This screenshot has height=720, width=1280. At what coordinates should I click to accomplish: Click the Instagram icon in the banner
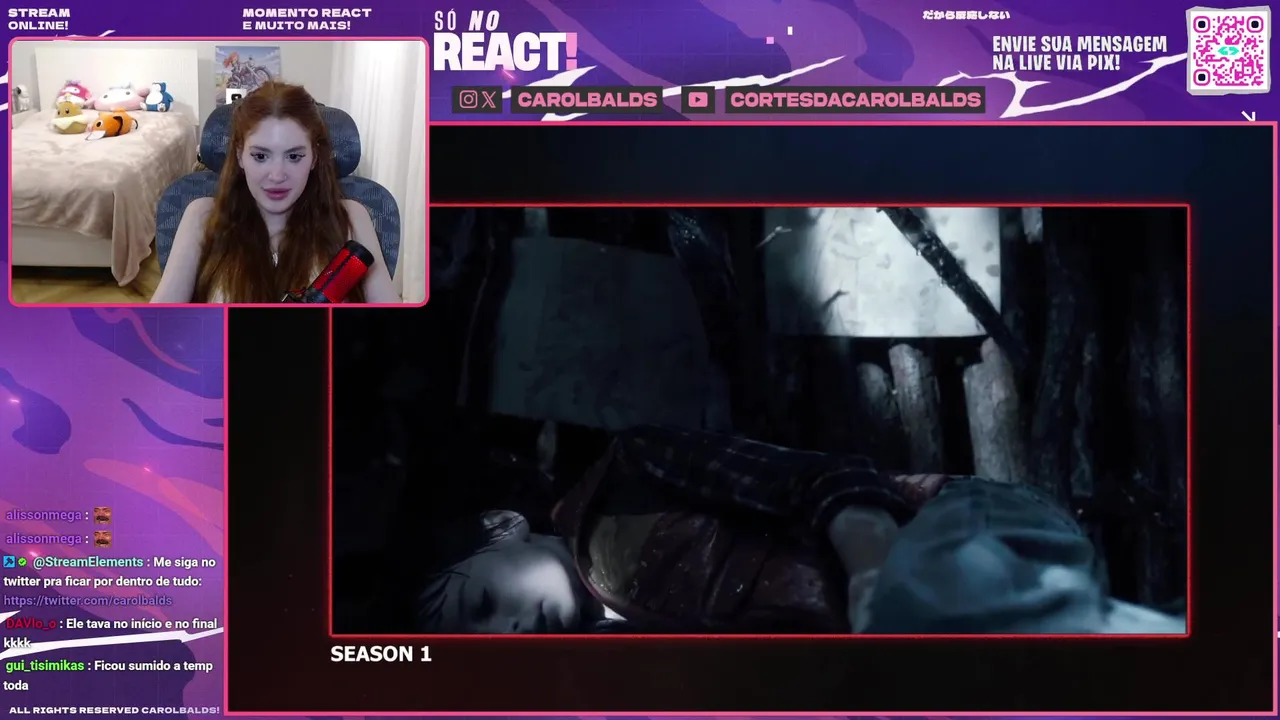tap(468, 99)
